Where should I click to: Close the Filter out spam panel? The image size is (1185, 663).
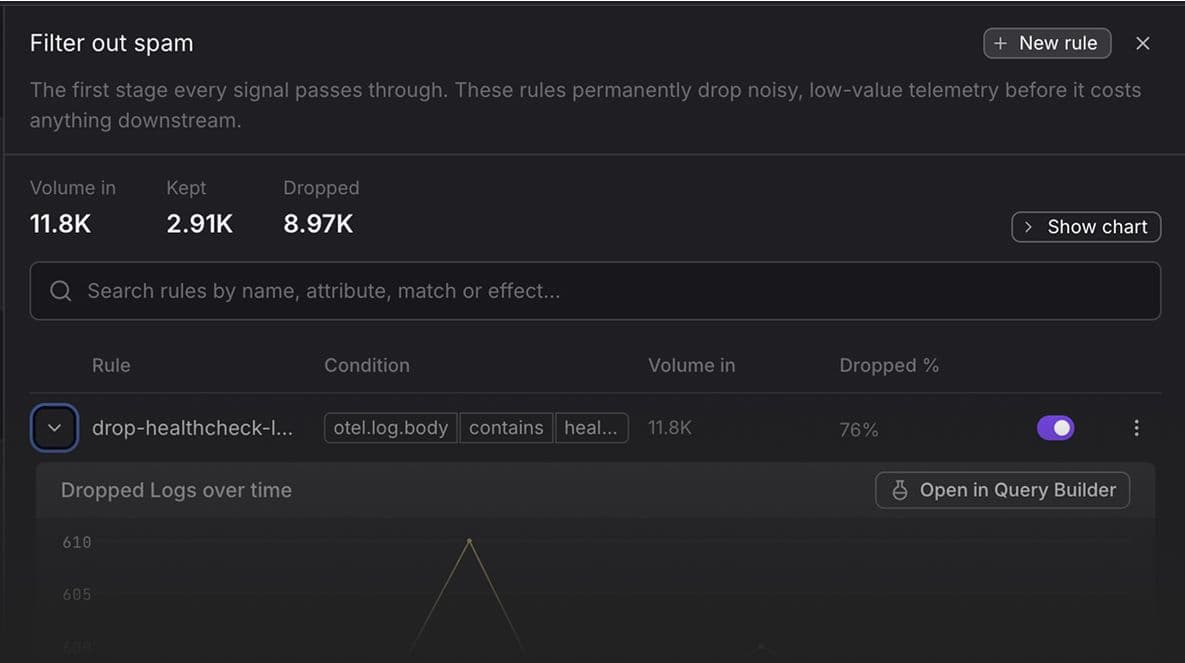coord(1143,44)
